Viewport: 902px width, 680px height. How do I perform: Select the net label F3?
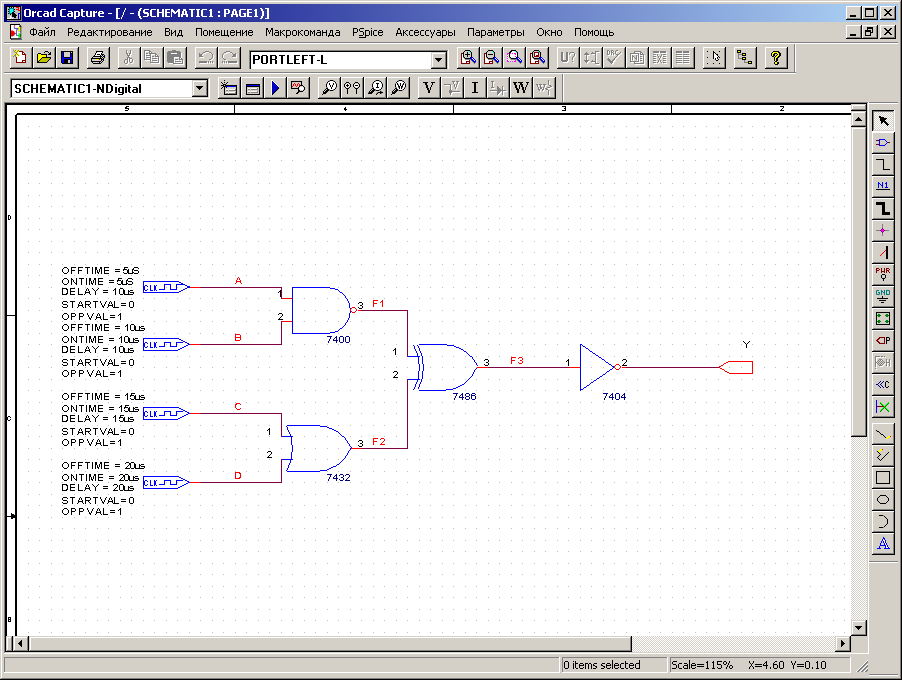(517, 361)
